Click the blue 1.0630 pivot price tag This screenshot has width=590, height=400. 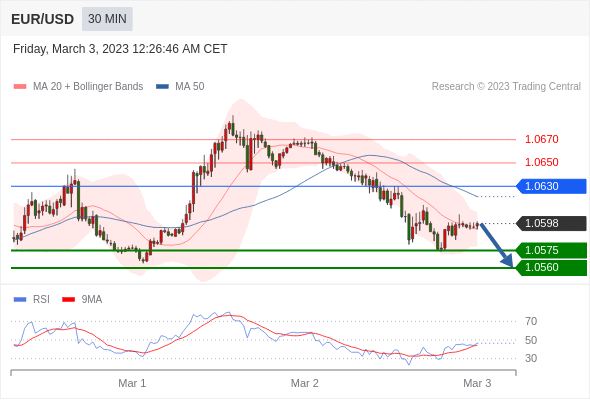(551, 186)
